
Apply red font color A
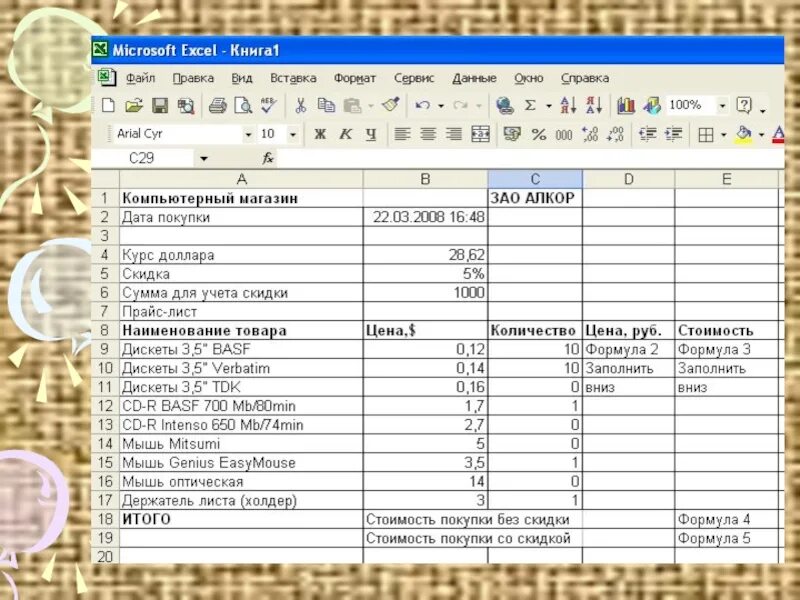[x=778, y=134]
